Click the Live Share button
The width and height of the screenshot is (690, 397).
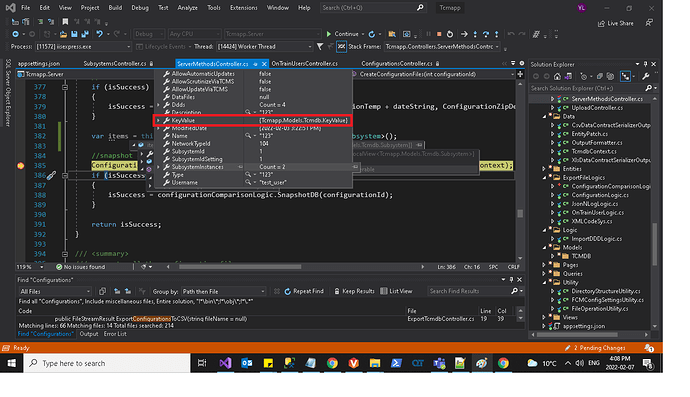615,23
